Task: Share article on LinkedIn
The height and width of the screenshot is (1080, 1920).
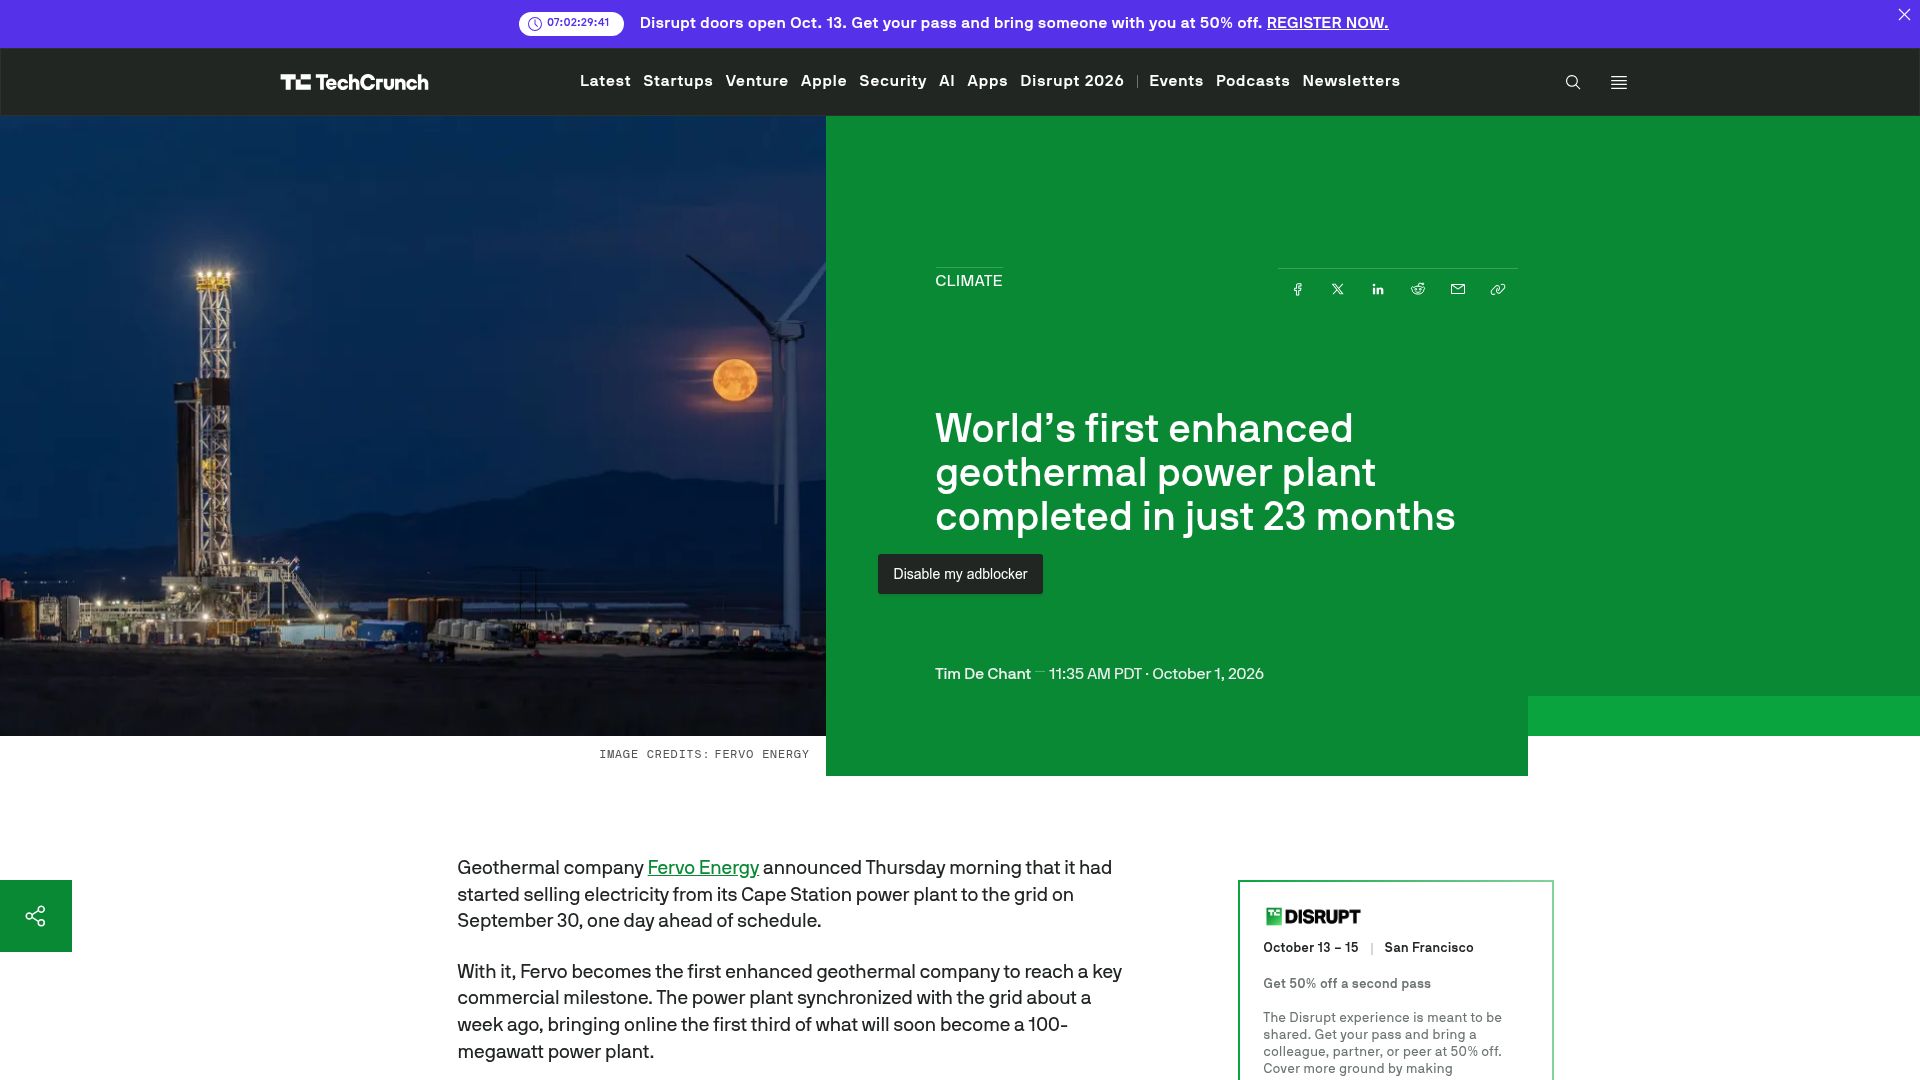Action: click(x=1378, y=289)
